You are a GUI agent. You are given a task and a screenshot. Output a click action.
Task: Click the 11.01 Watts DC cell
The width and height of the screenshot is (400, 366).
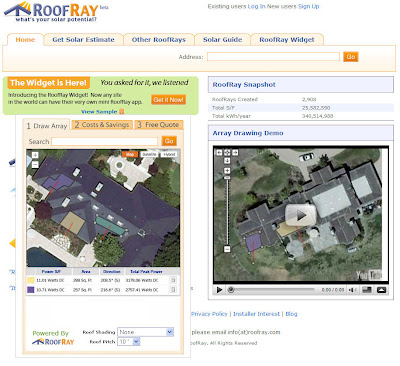click(x=50, y=280)
